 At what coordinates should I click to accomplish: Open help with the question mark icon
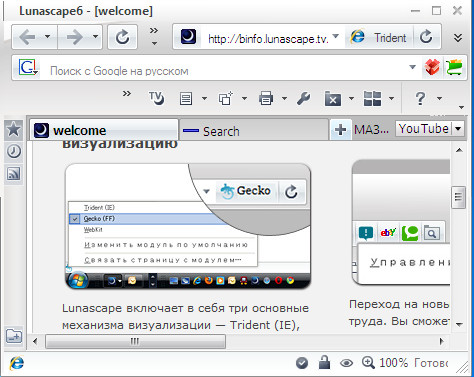tap(420, 99)
